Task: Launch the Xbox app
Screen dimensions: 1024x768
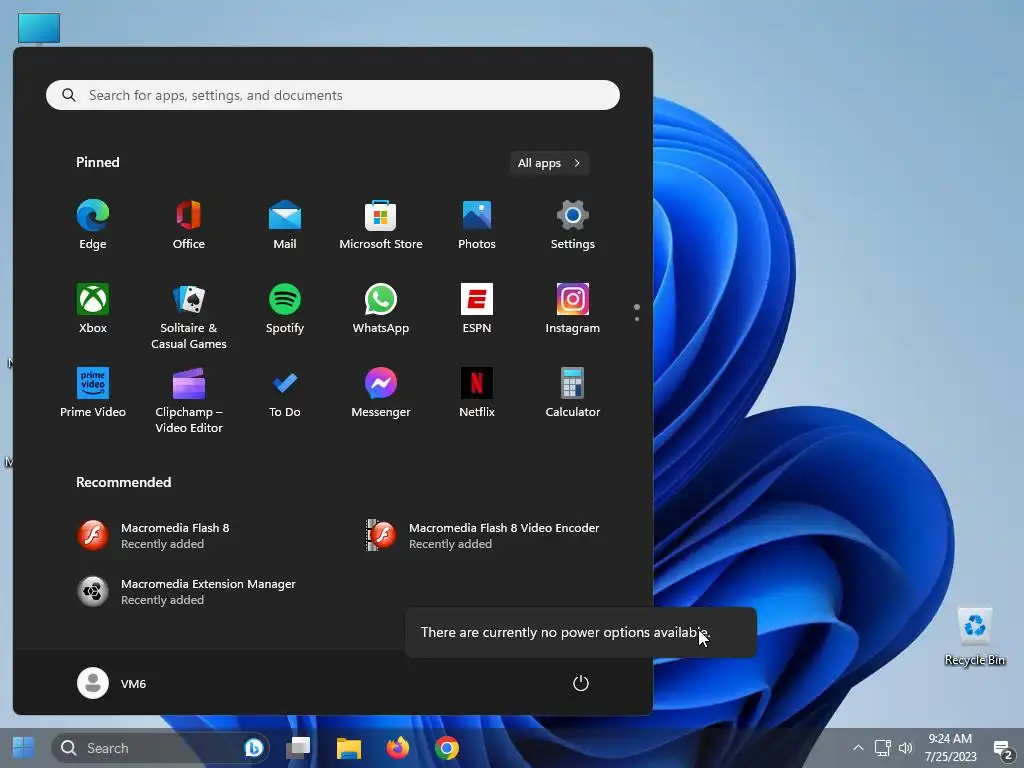Action: (93, 309)
